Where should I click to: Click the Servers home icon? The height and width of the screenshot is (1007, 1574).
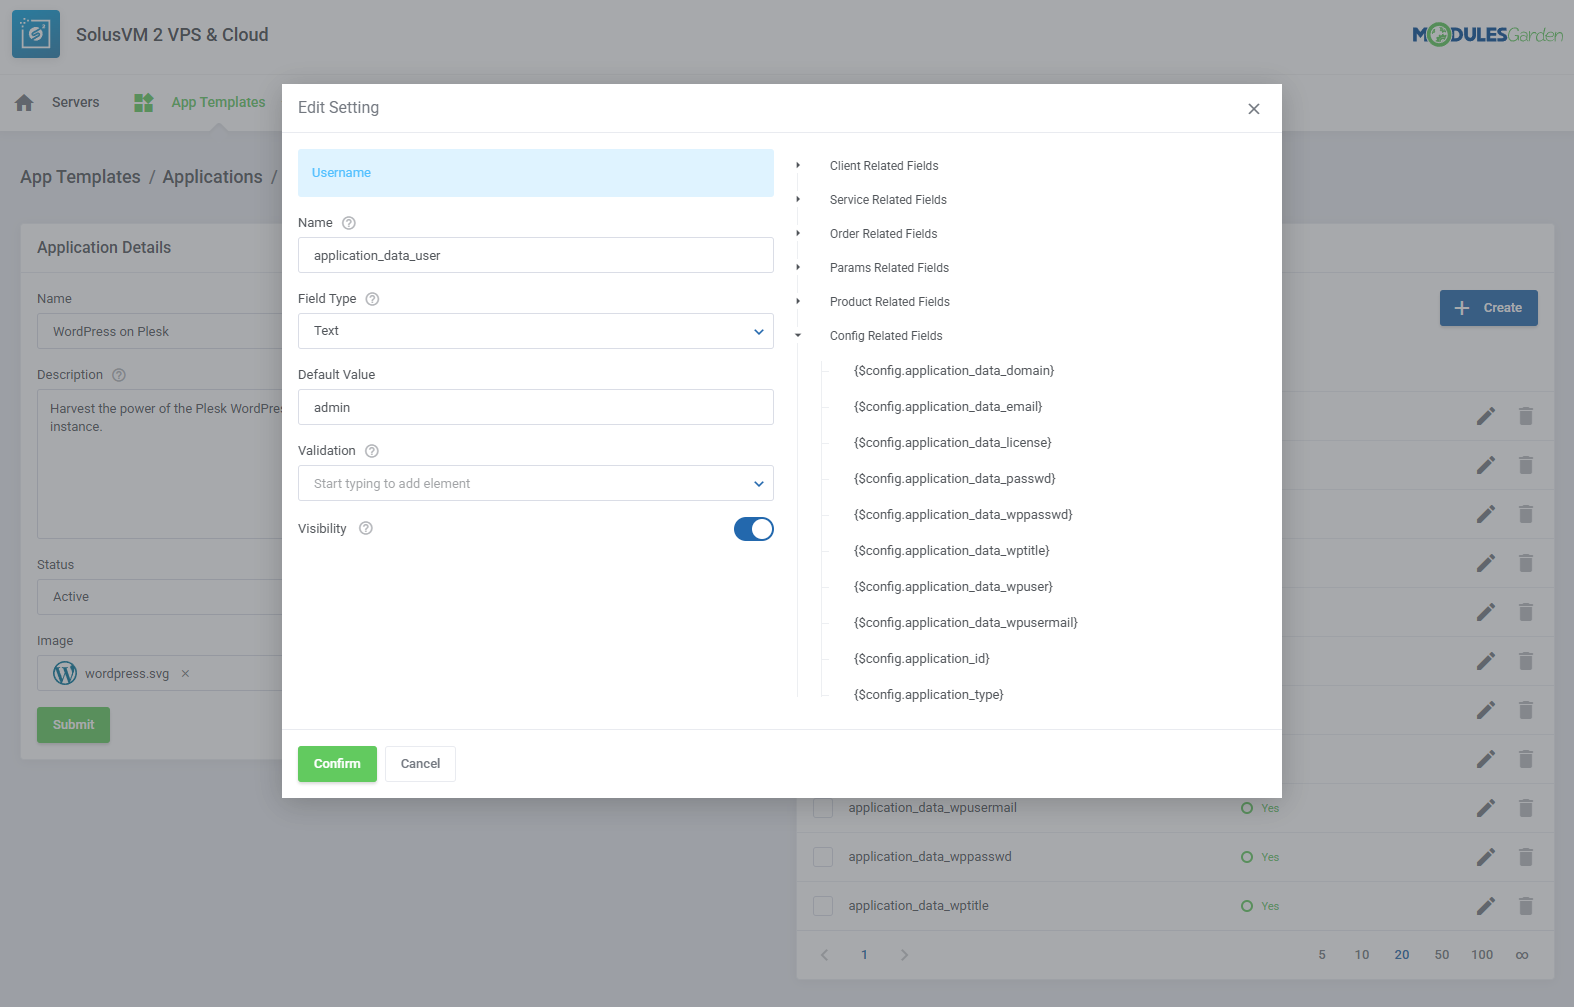25,102
